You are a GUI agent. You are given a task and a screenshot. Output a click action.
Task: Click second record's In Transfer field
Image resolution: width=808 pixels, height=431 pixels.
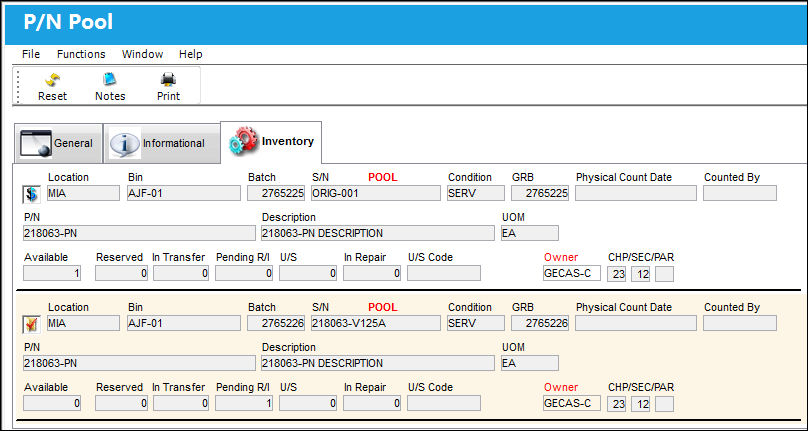pos(181,403)
